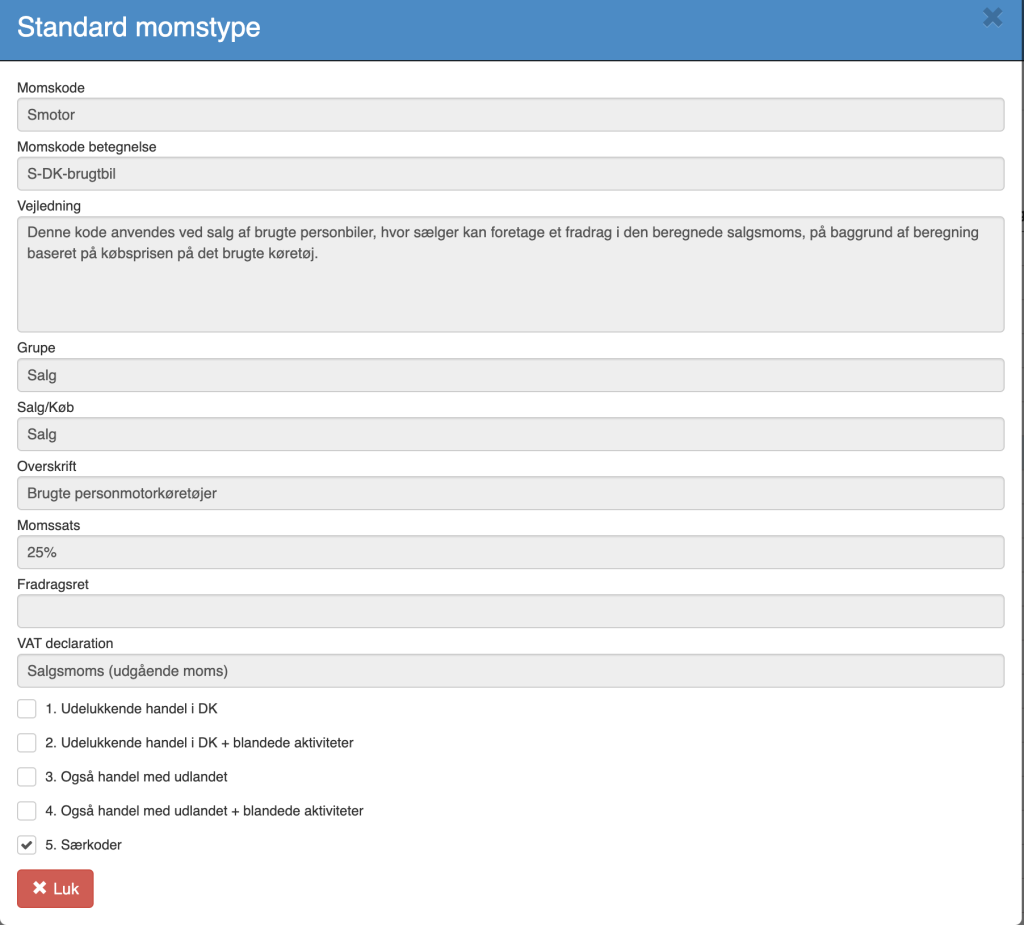Click the Salg/Køb field
This screenshot has height=925, width=1024.
[511, 434]
